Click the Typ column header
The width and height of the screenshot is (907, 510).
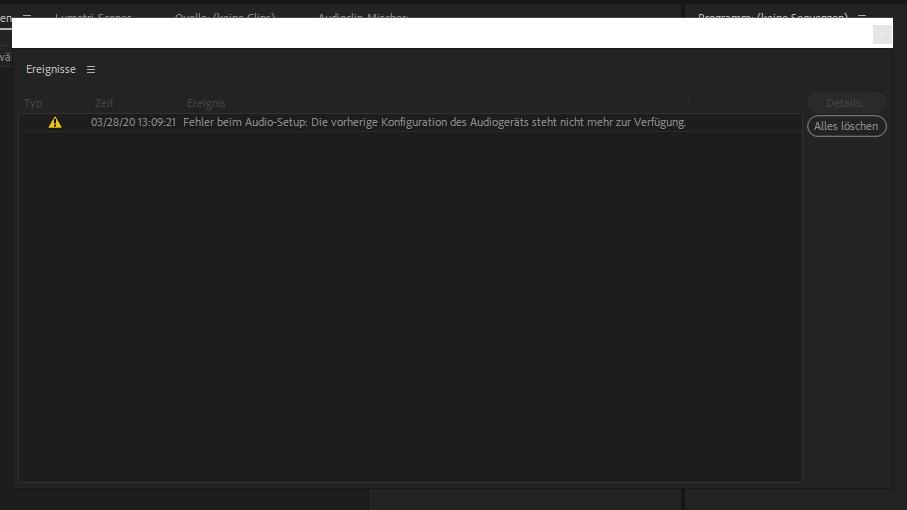[x=33, y=103]
